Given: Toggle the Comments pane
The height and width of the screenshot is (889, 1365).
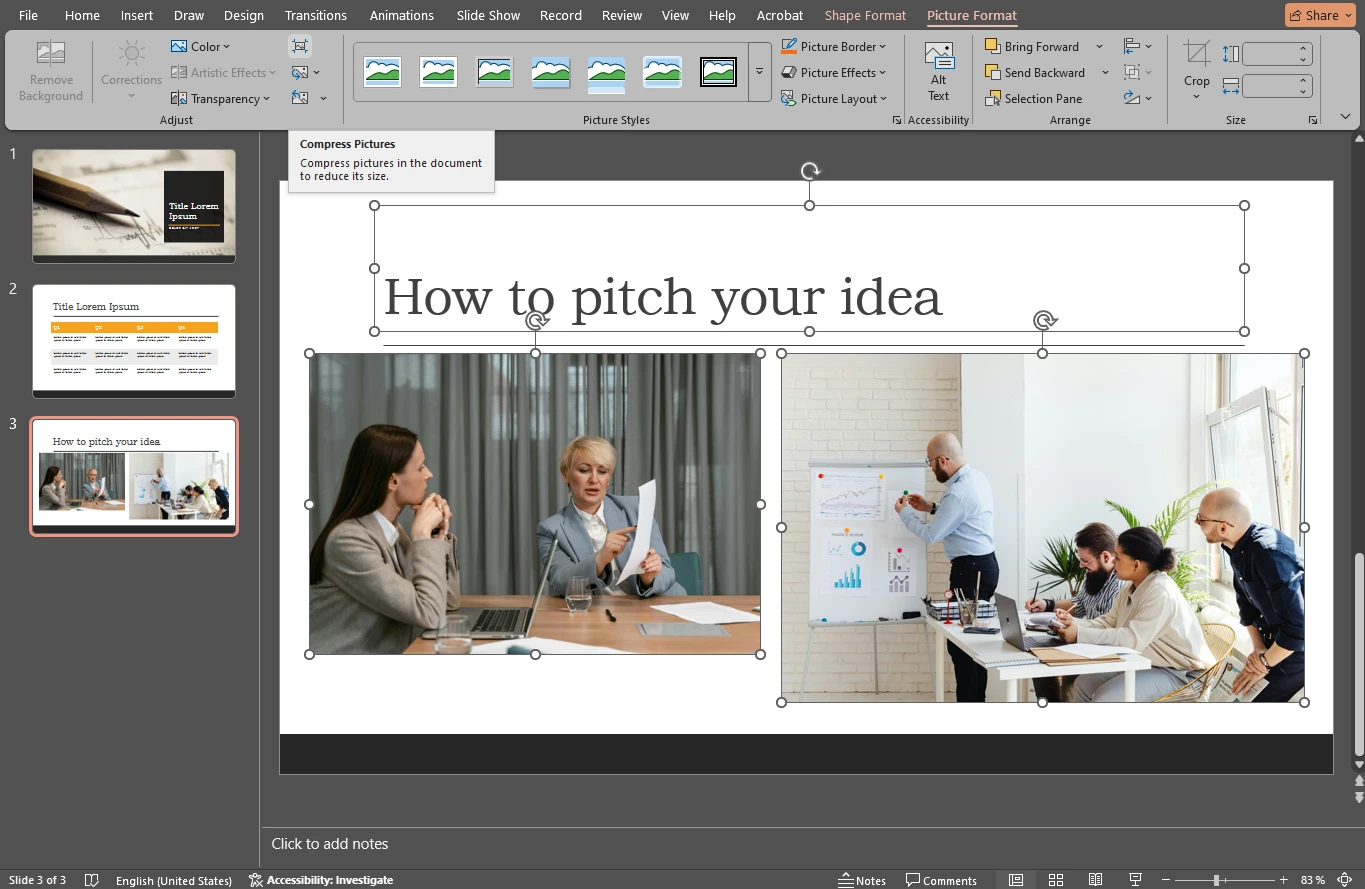Looking at the screenshot, I should pos(941,880).
